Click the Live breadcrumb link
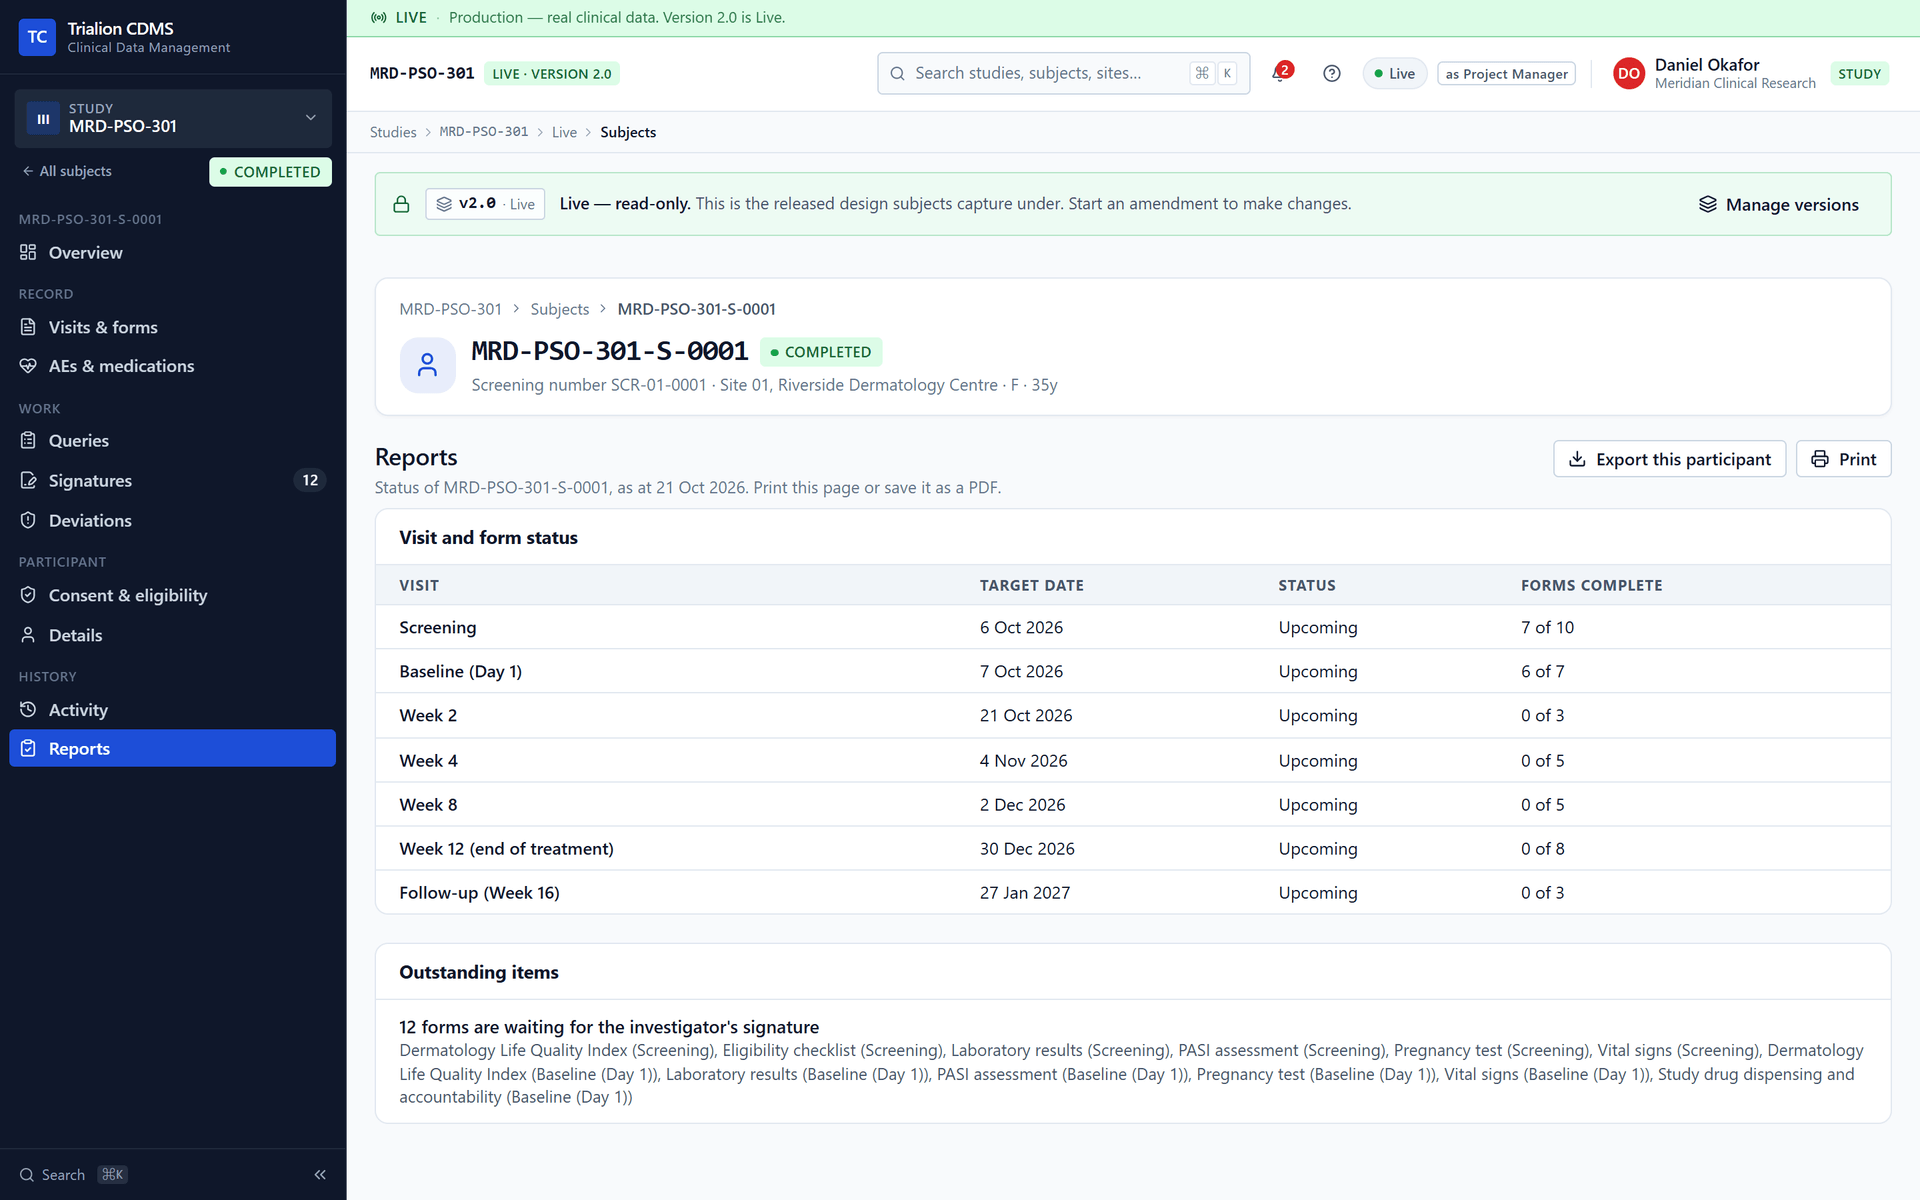This screenshot has width=1920, height=1200. point(564,132)
